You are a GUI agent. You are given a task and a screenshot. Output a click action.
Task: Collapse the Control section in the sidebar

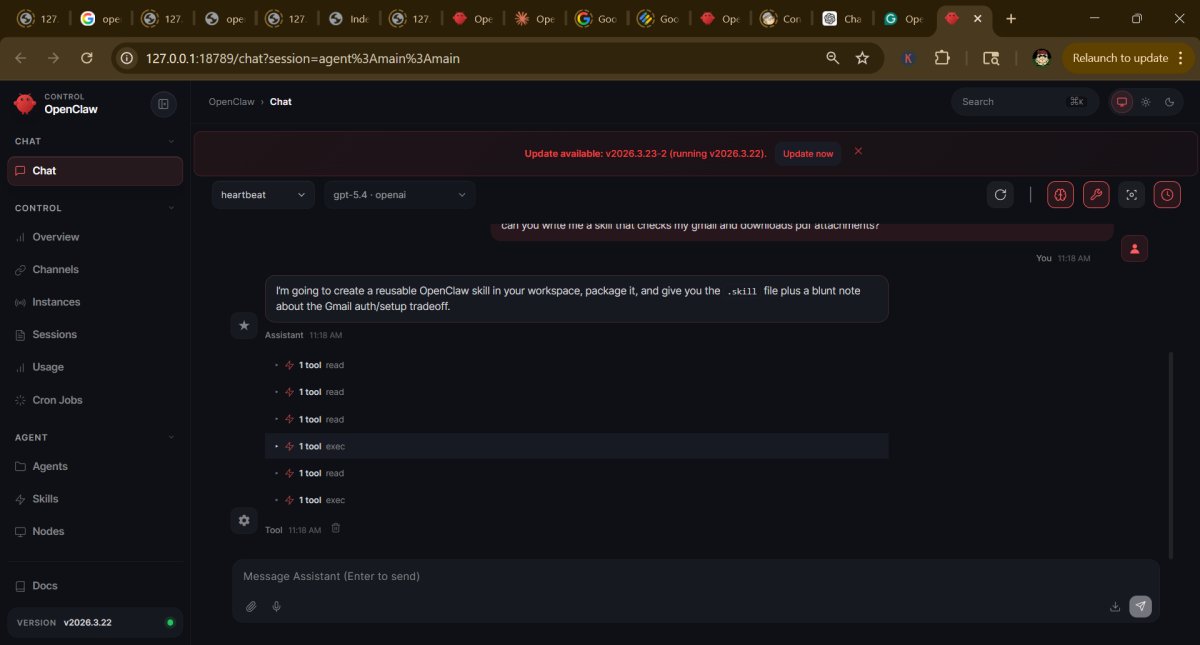(x=171, y=208)
